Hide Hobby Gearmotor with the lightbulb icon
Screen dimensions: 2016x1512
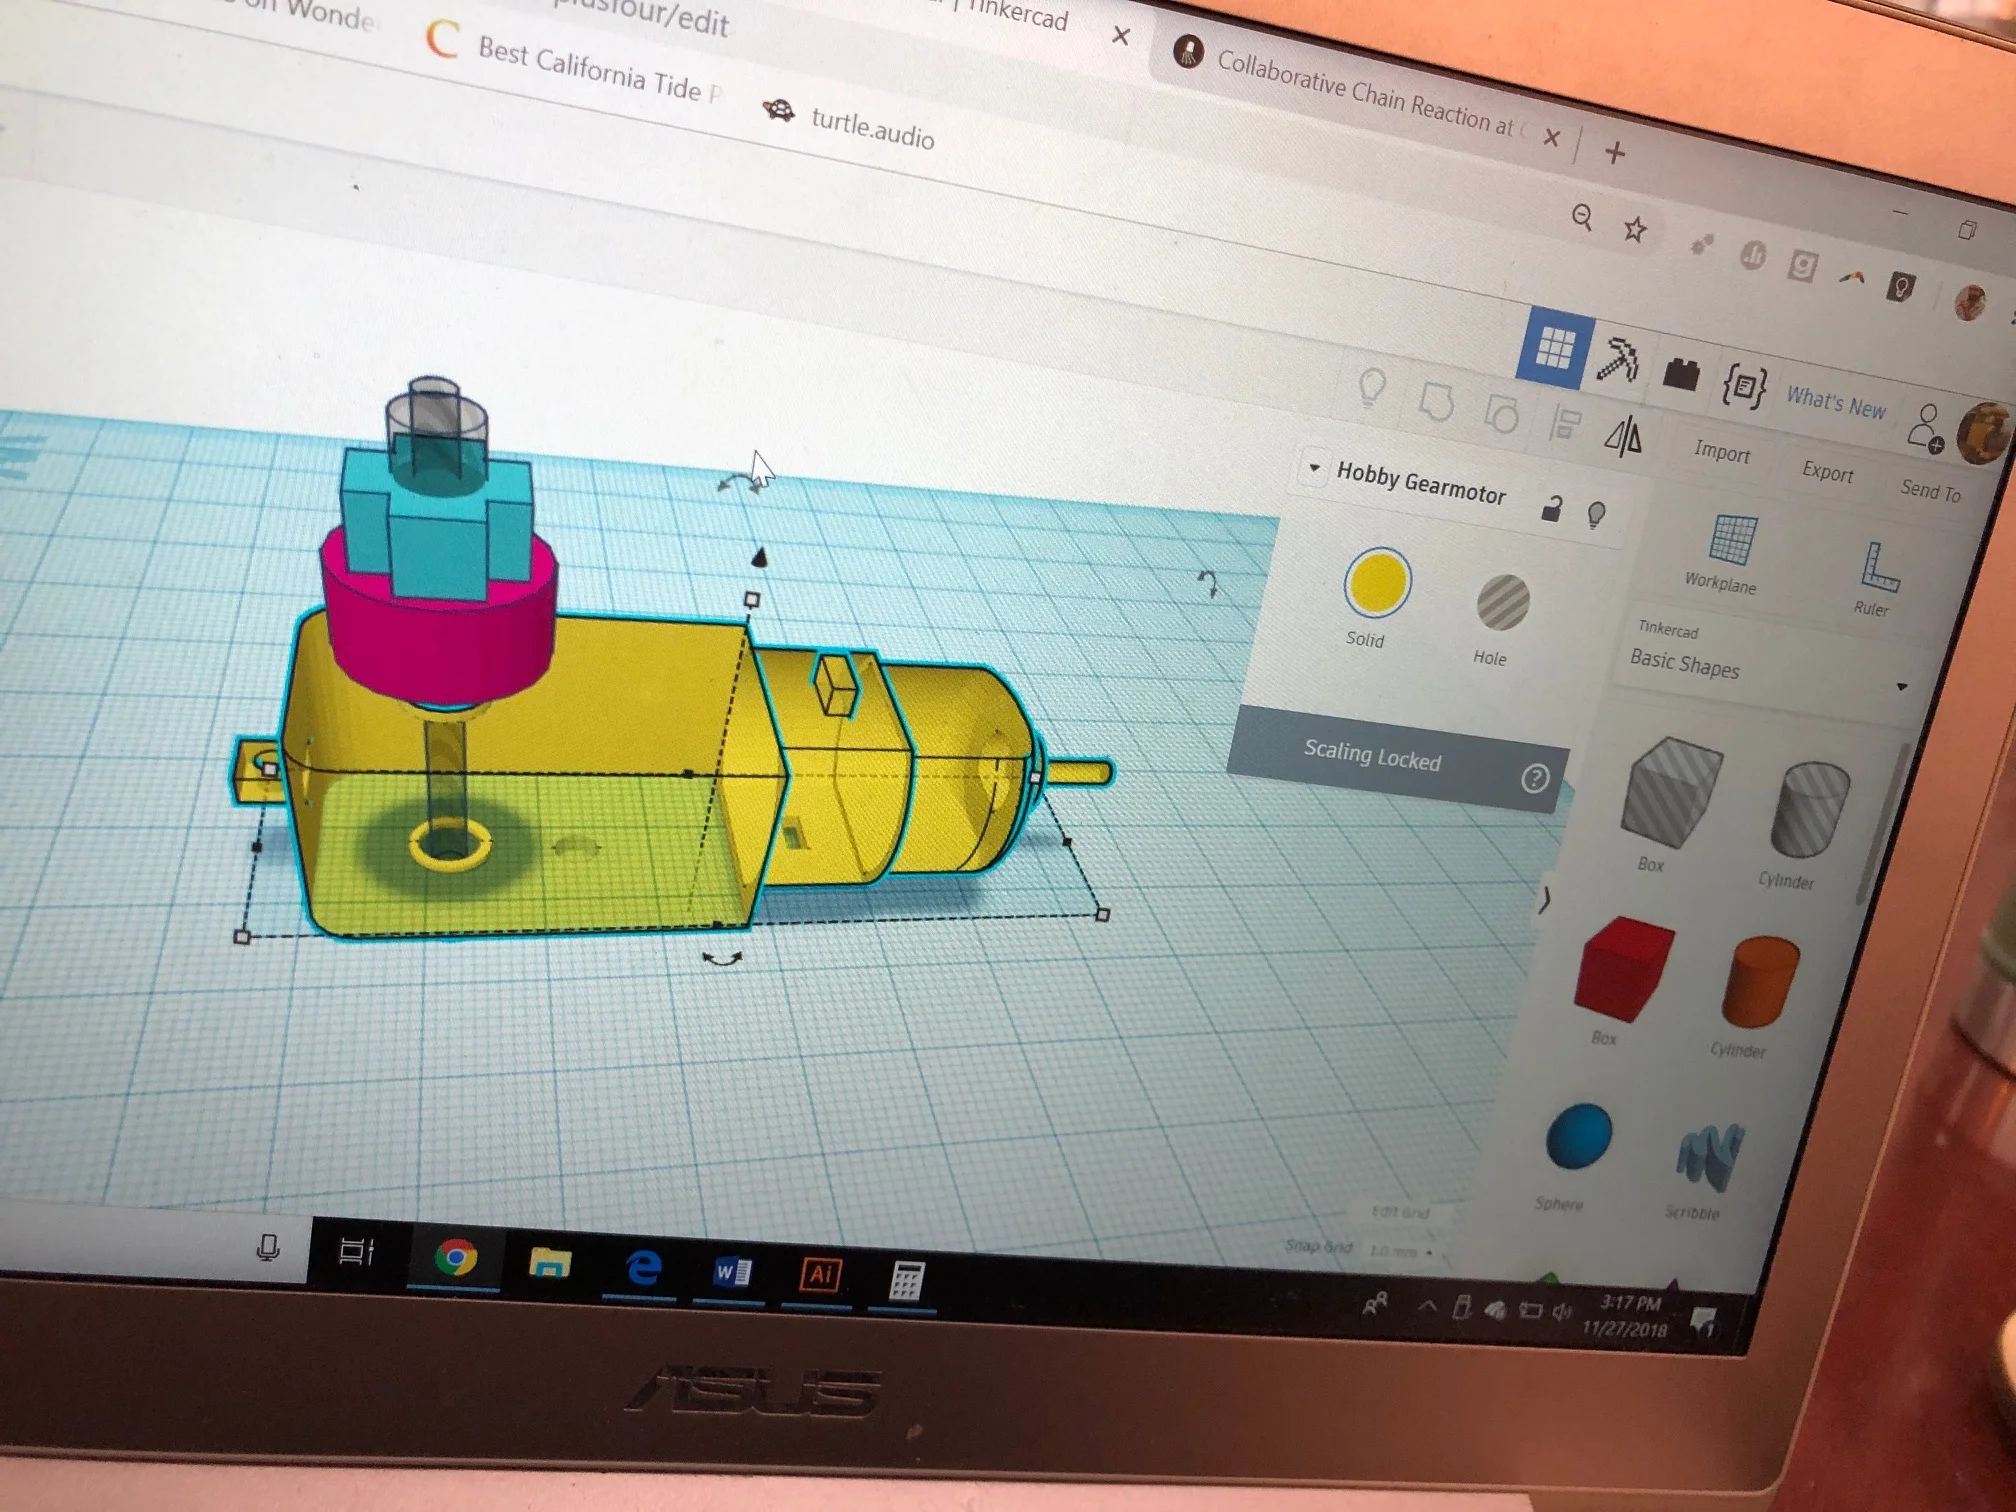1597,515
